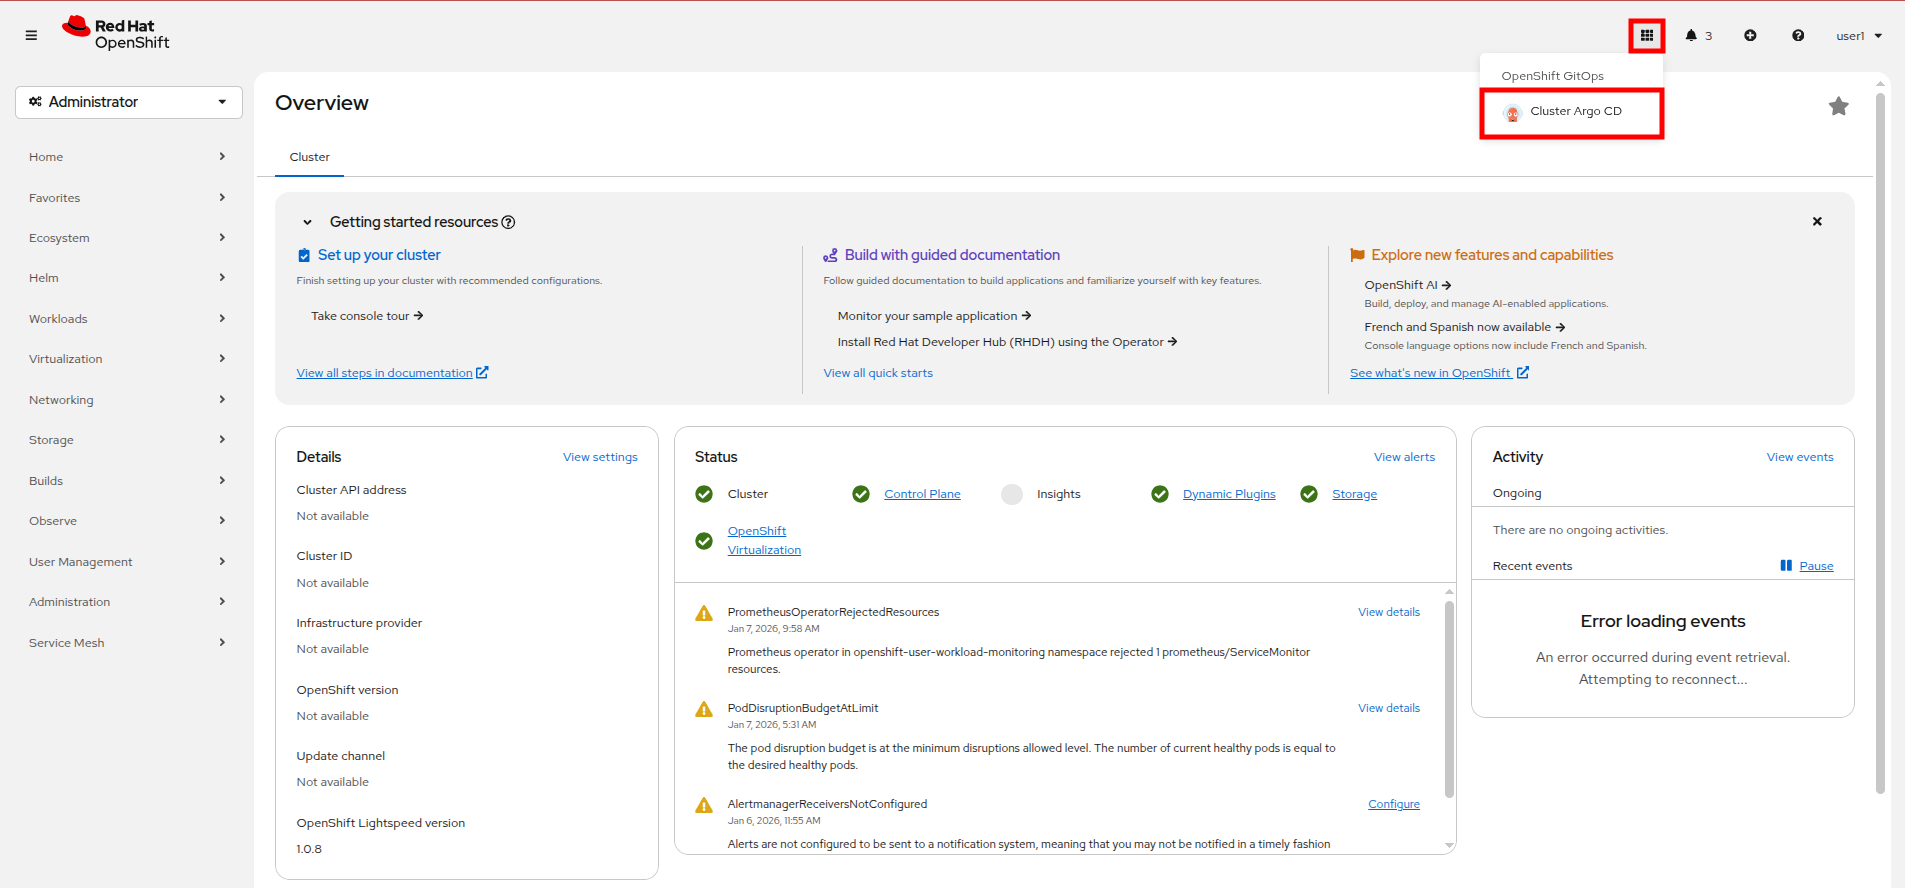Toggle the hamburger navigation menu icon
This screenshot has height=888, width=1905.
[x=31, y=36]
